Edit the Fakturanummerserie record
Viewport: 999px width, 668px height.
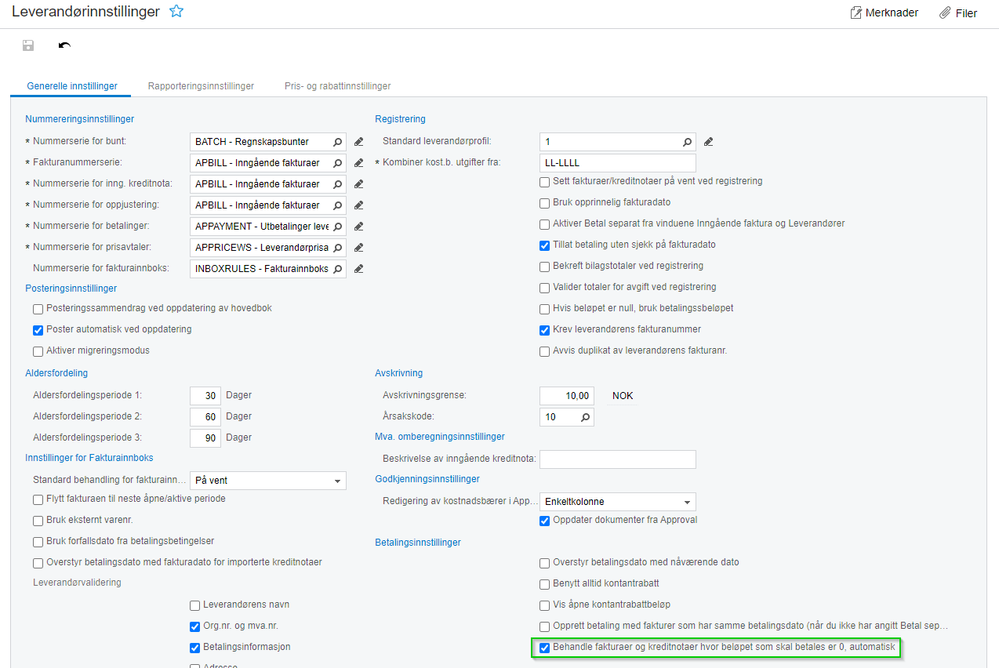[x=359, y=163]
